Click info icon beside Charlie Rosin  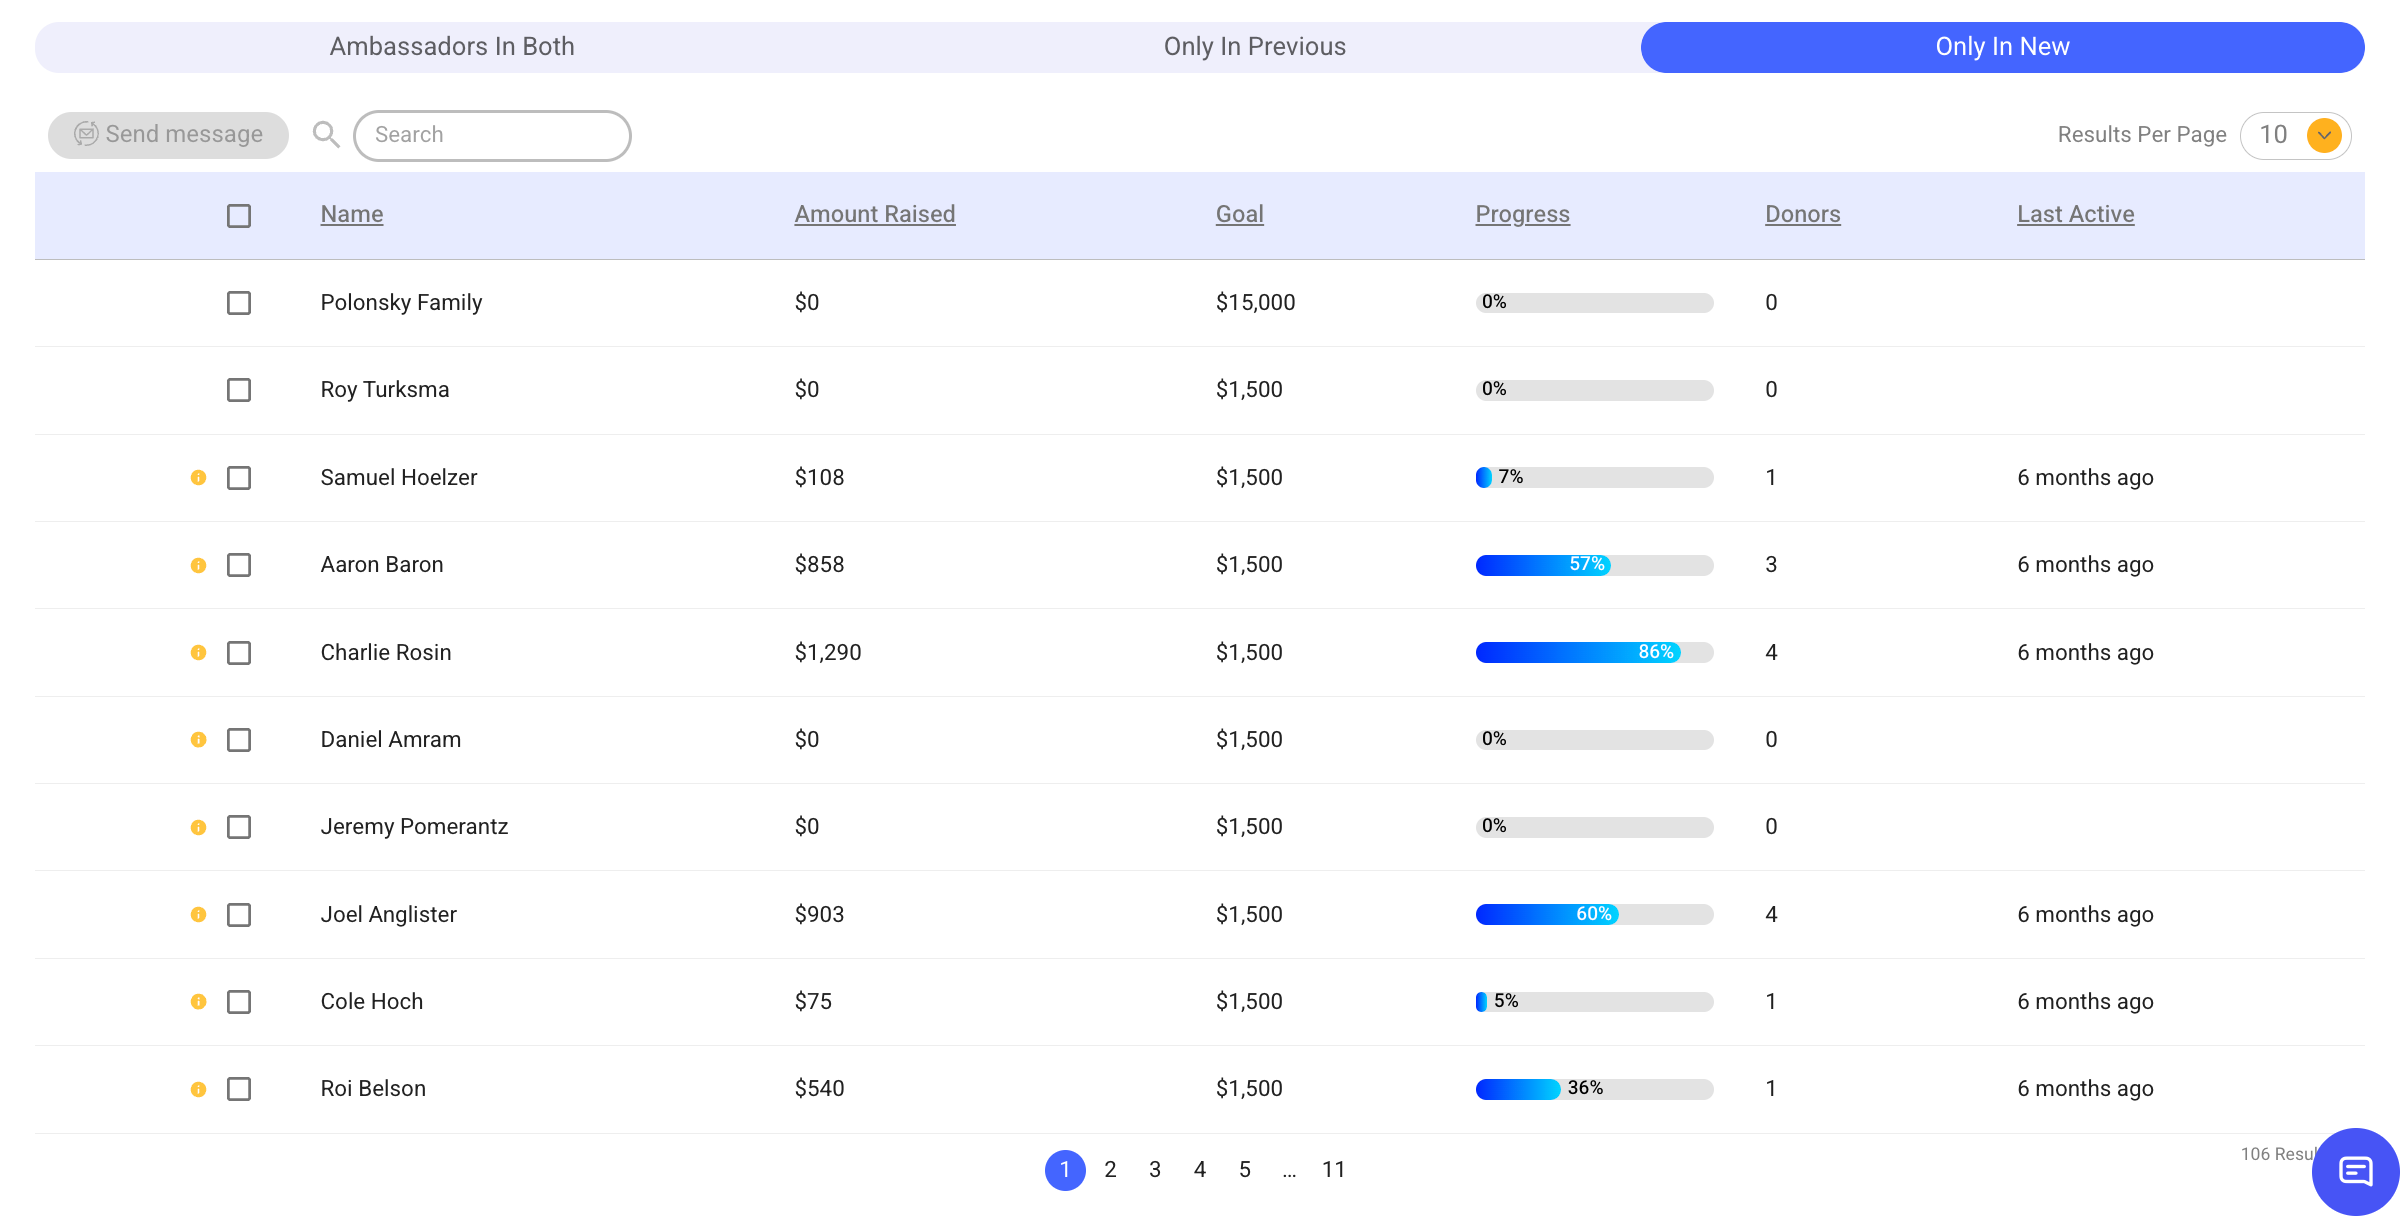pos(199,653)
